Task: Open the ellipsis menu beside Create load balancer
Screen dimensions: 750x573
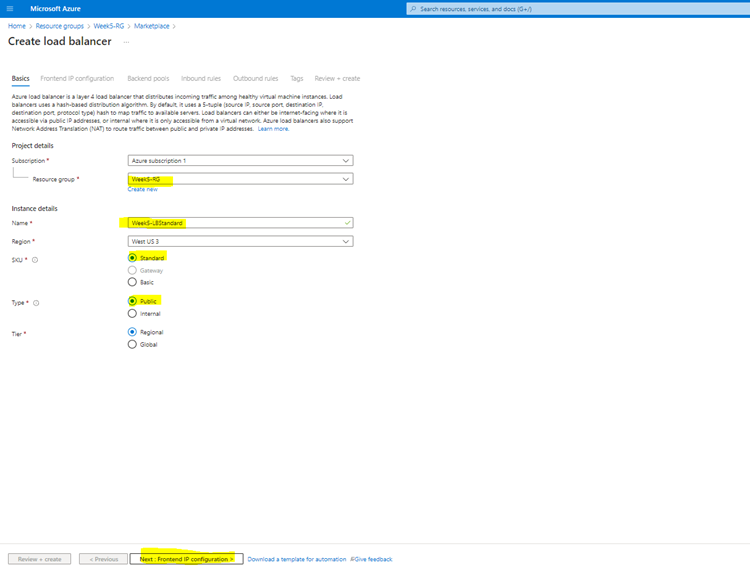Action: click(126, 42)
